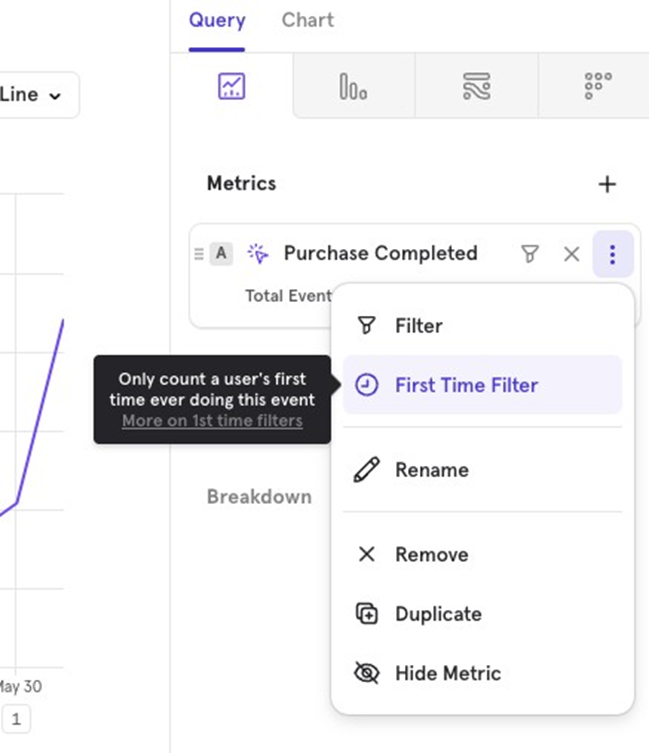This screenshot has height=753, width=649.
Task: Select Duplicate in the metric menu
Action: 438,614
